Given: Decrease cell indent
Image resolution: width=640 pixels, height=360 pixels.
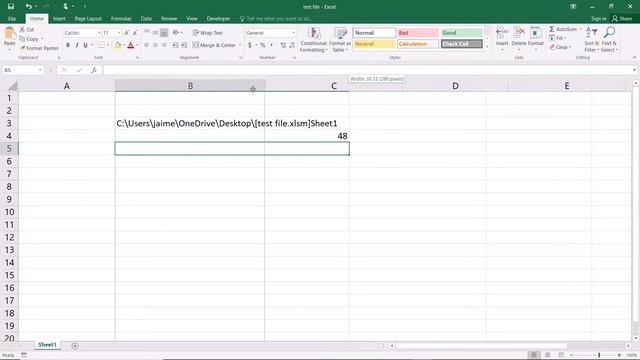Looking at the screenshot, I should 176,45.
